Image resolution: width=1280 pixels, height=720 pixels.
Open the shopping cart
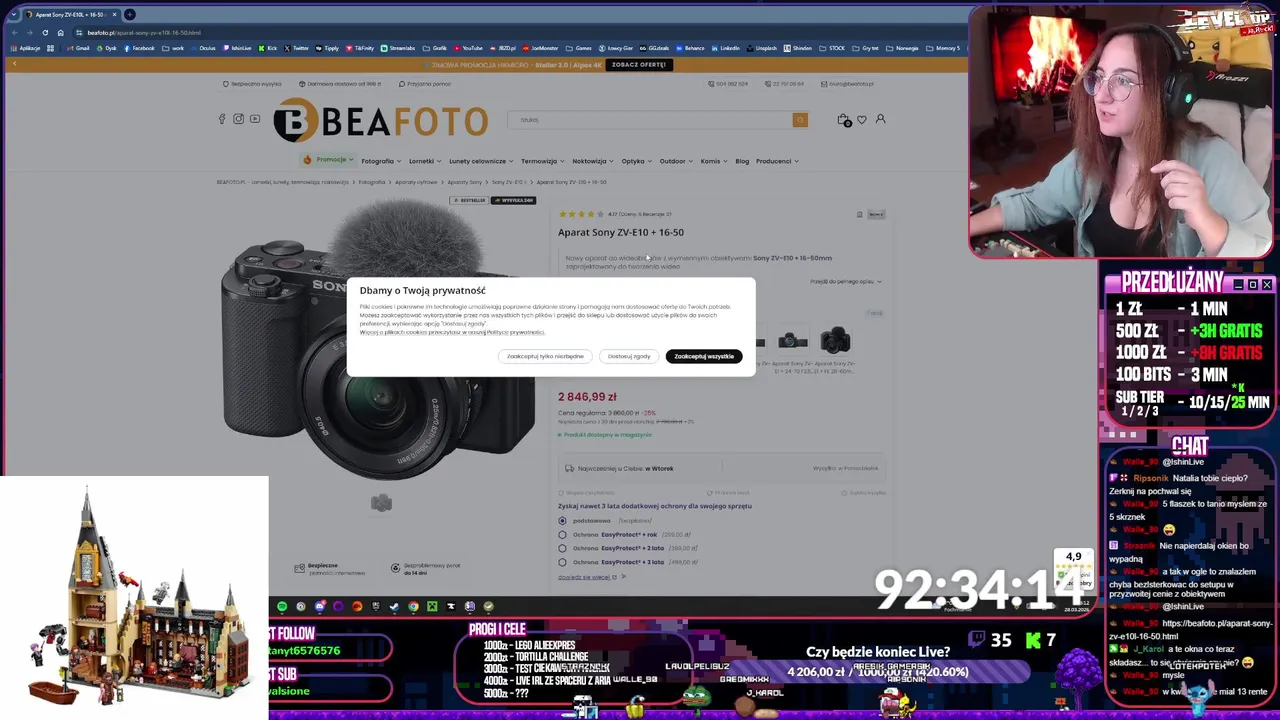(x=844, y=120)
